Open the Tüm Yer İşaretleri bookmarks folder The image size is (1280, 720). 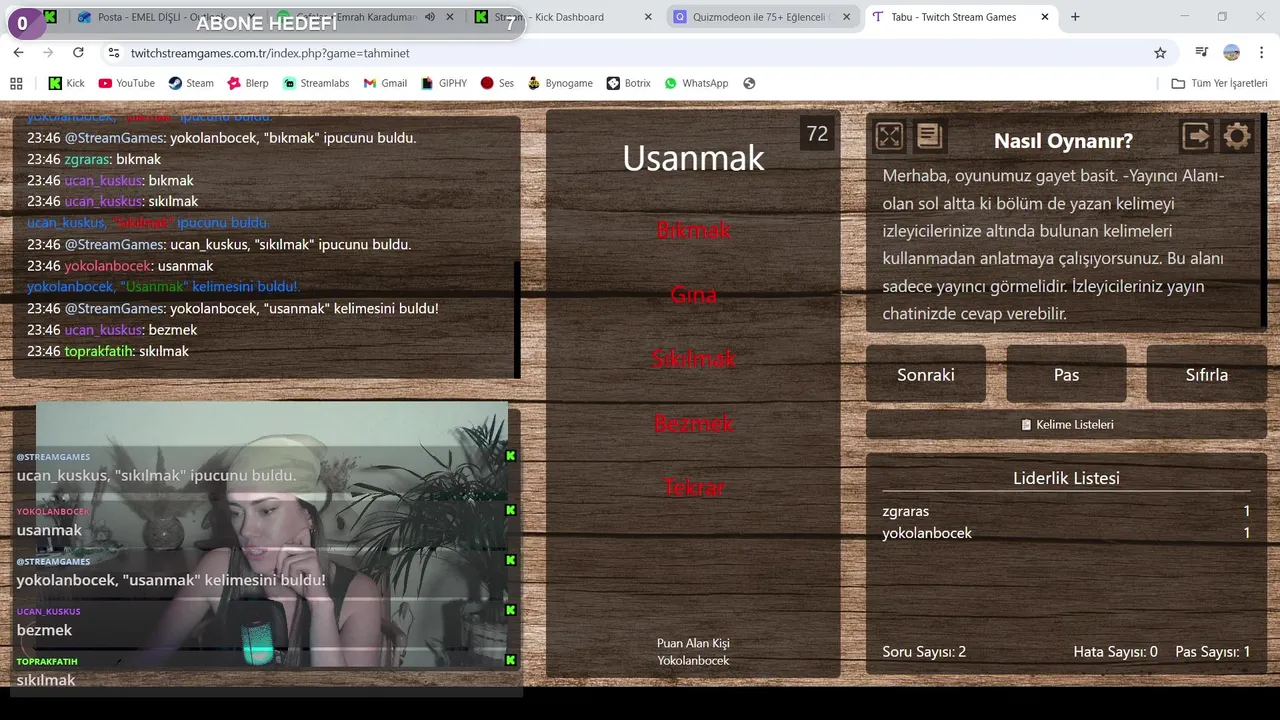[1219, 83]
